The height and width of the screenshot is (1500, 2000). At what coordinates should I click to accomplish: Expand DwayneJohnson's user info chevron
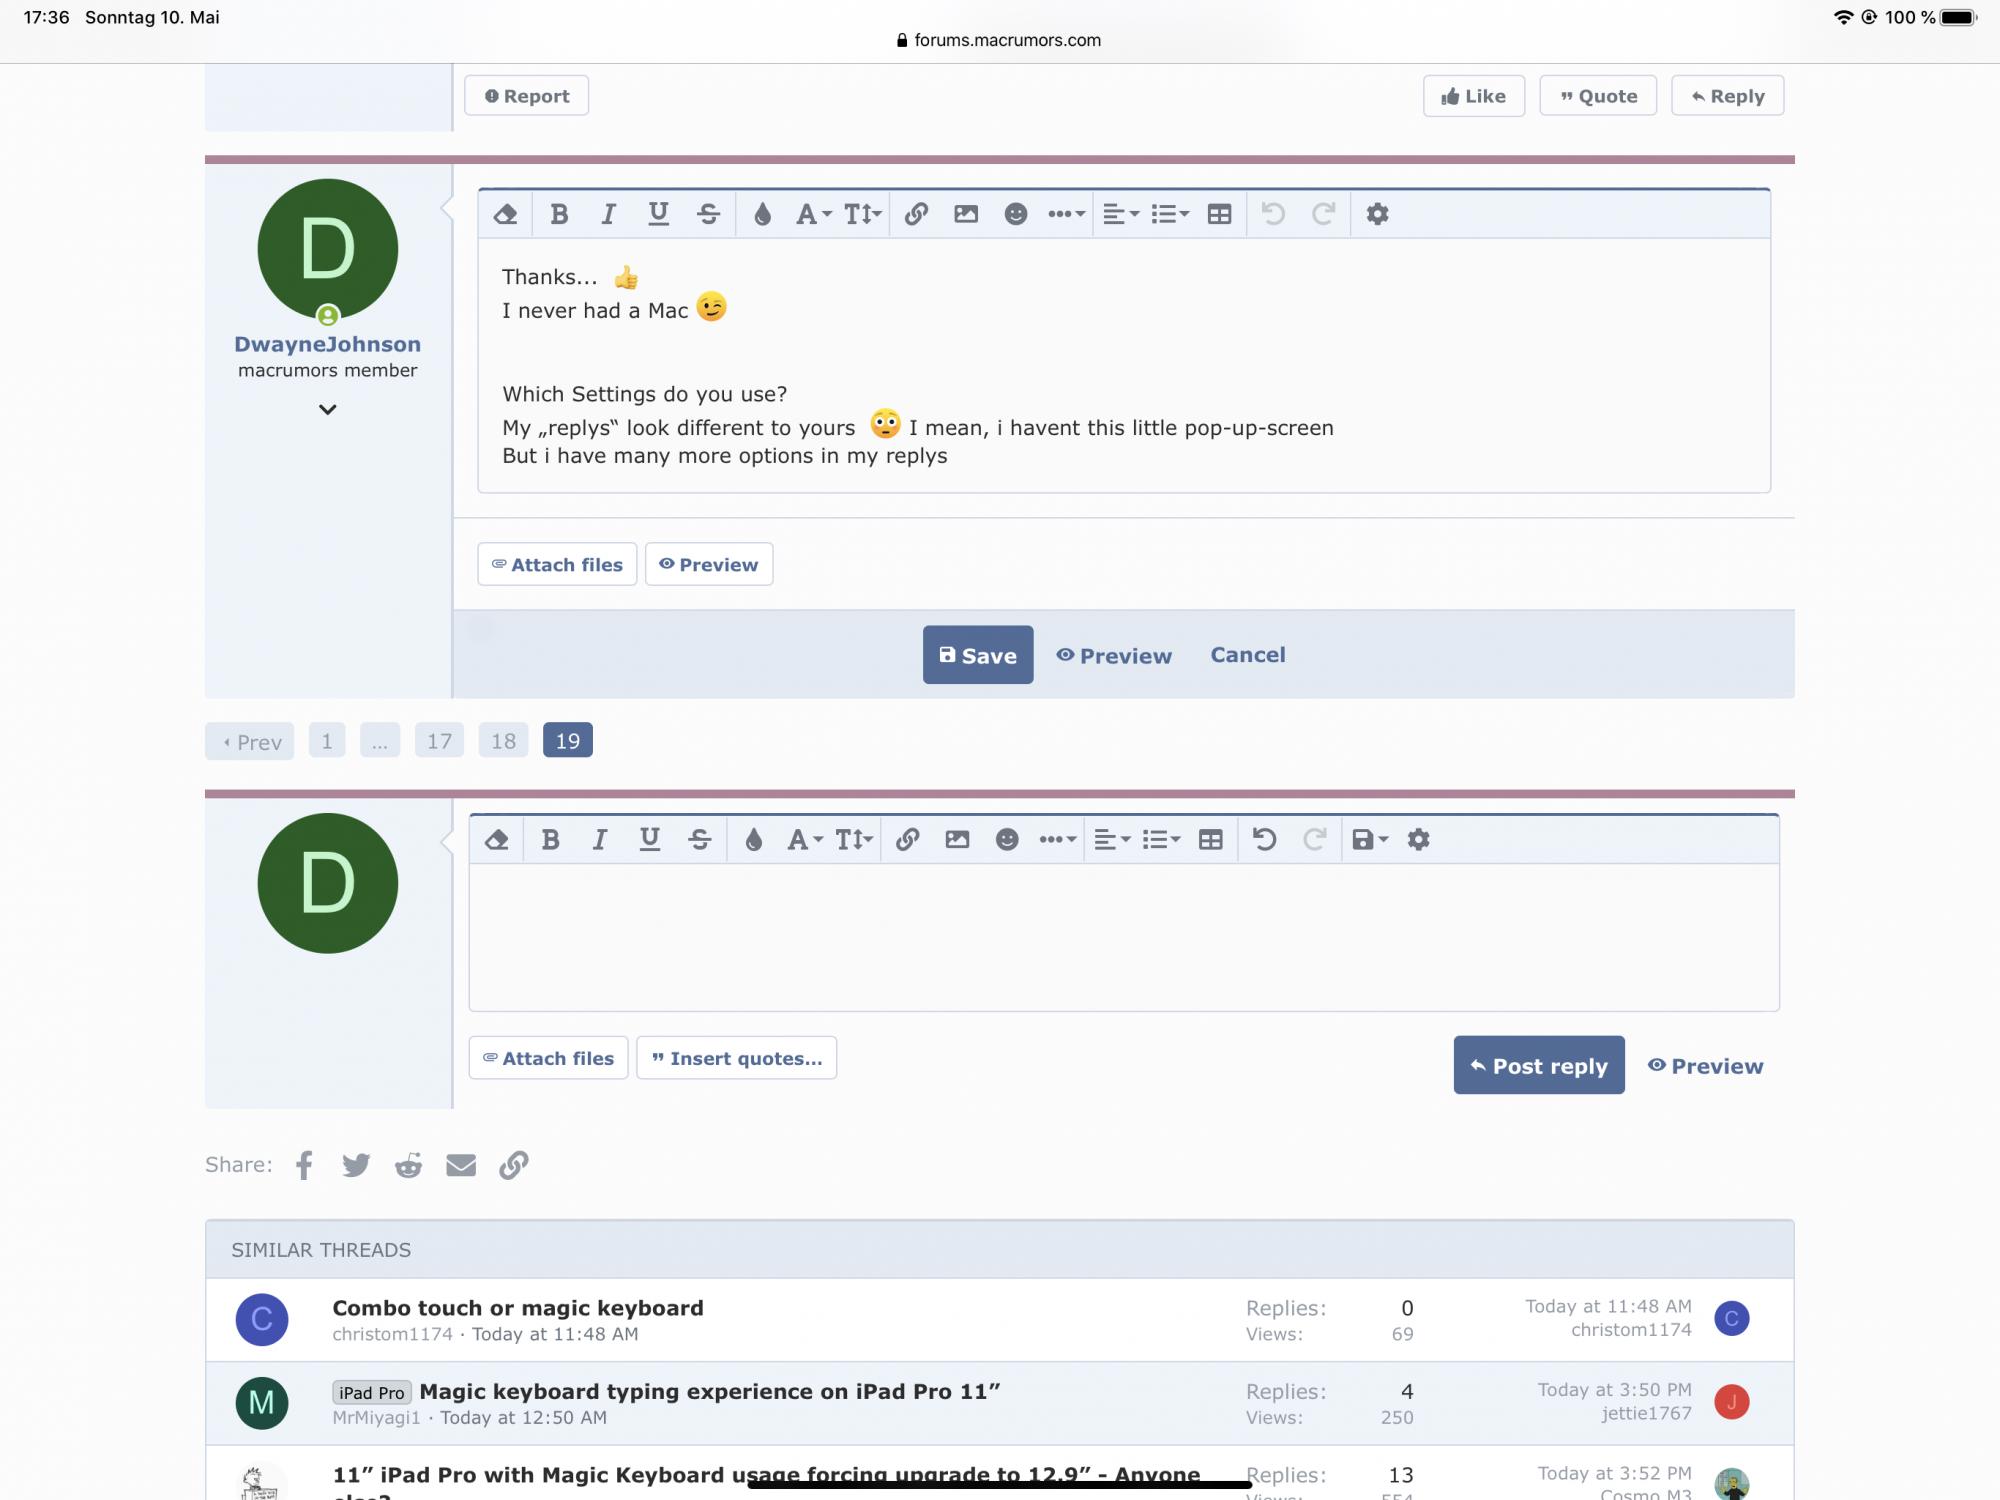coord(327,410)
